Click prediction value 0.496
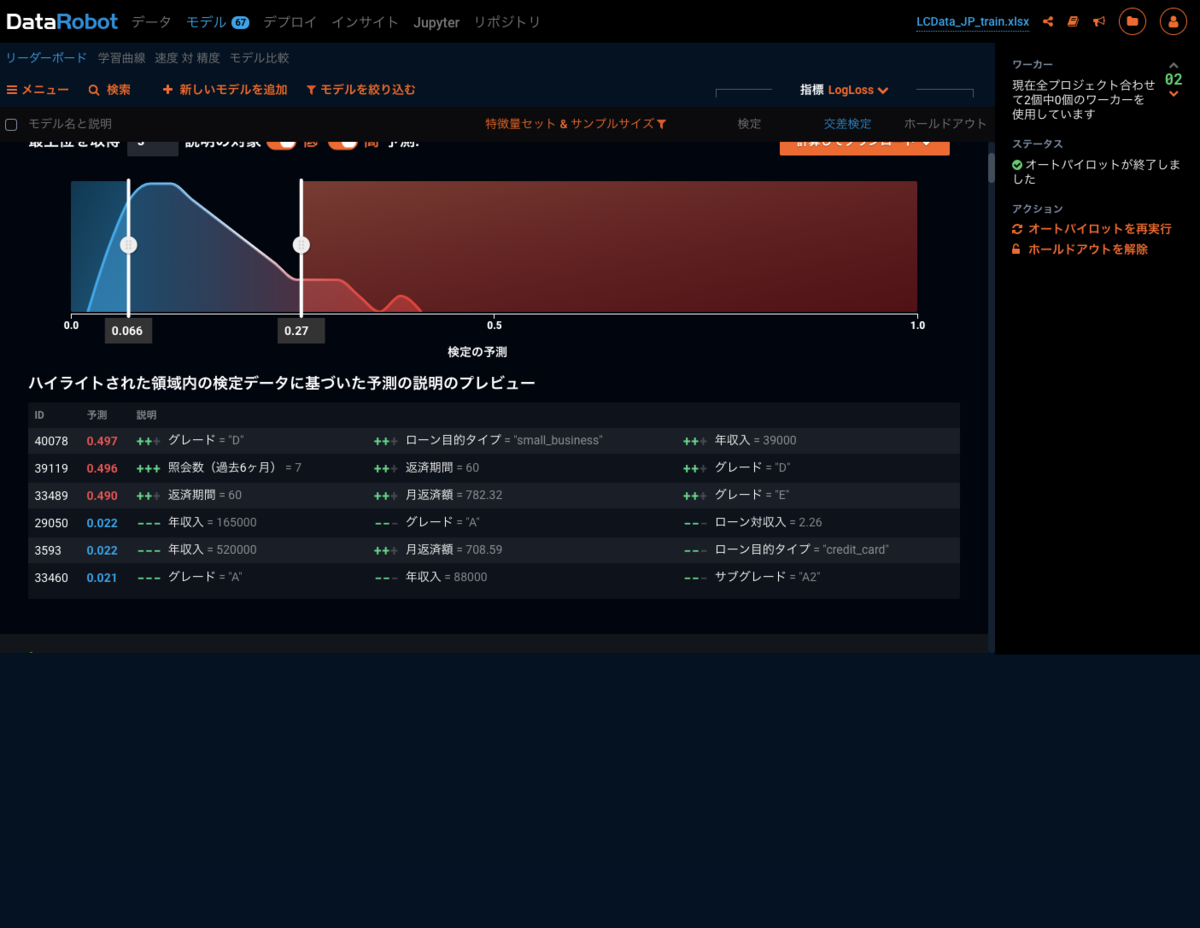This screenshot has height=928, width=1200. pos(102,468)
